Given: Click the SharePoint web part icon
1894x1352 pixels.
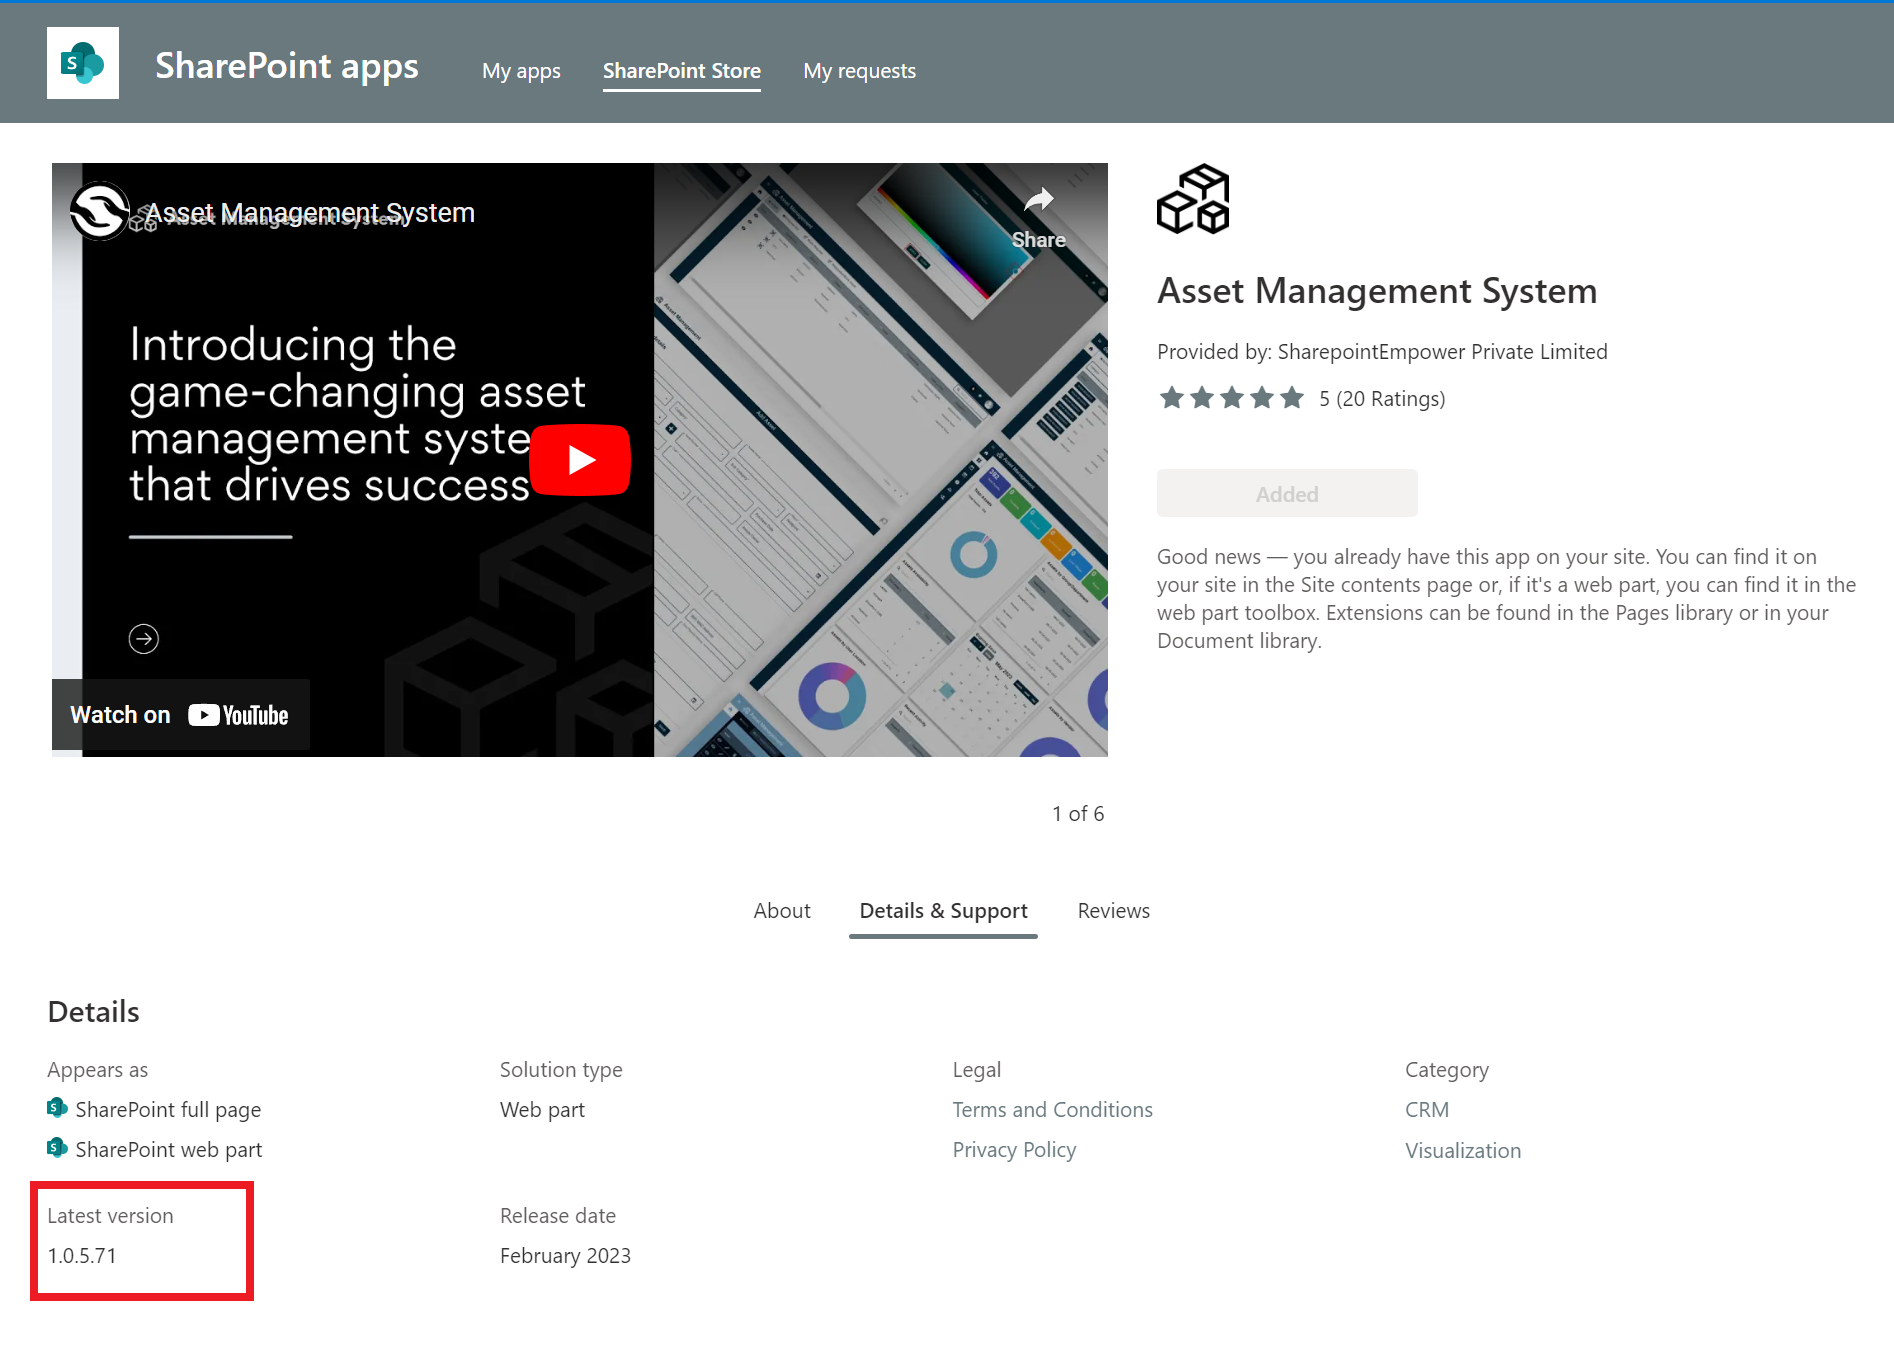Looking at the screenshot, I should (x=57, y=1148).
